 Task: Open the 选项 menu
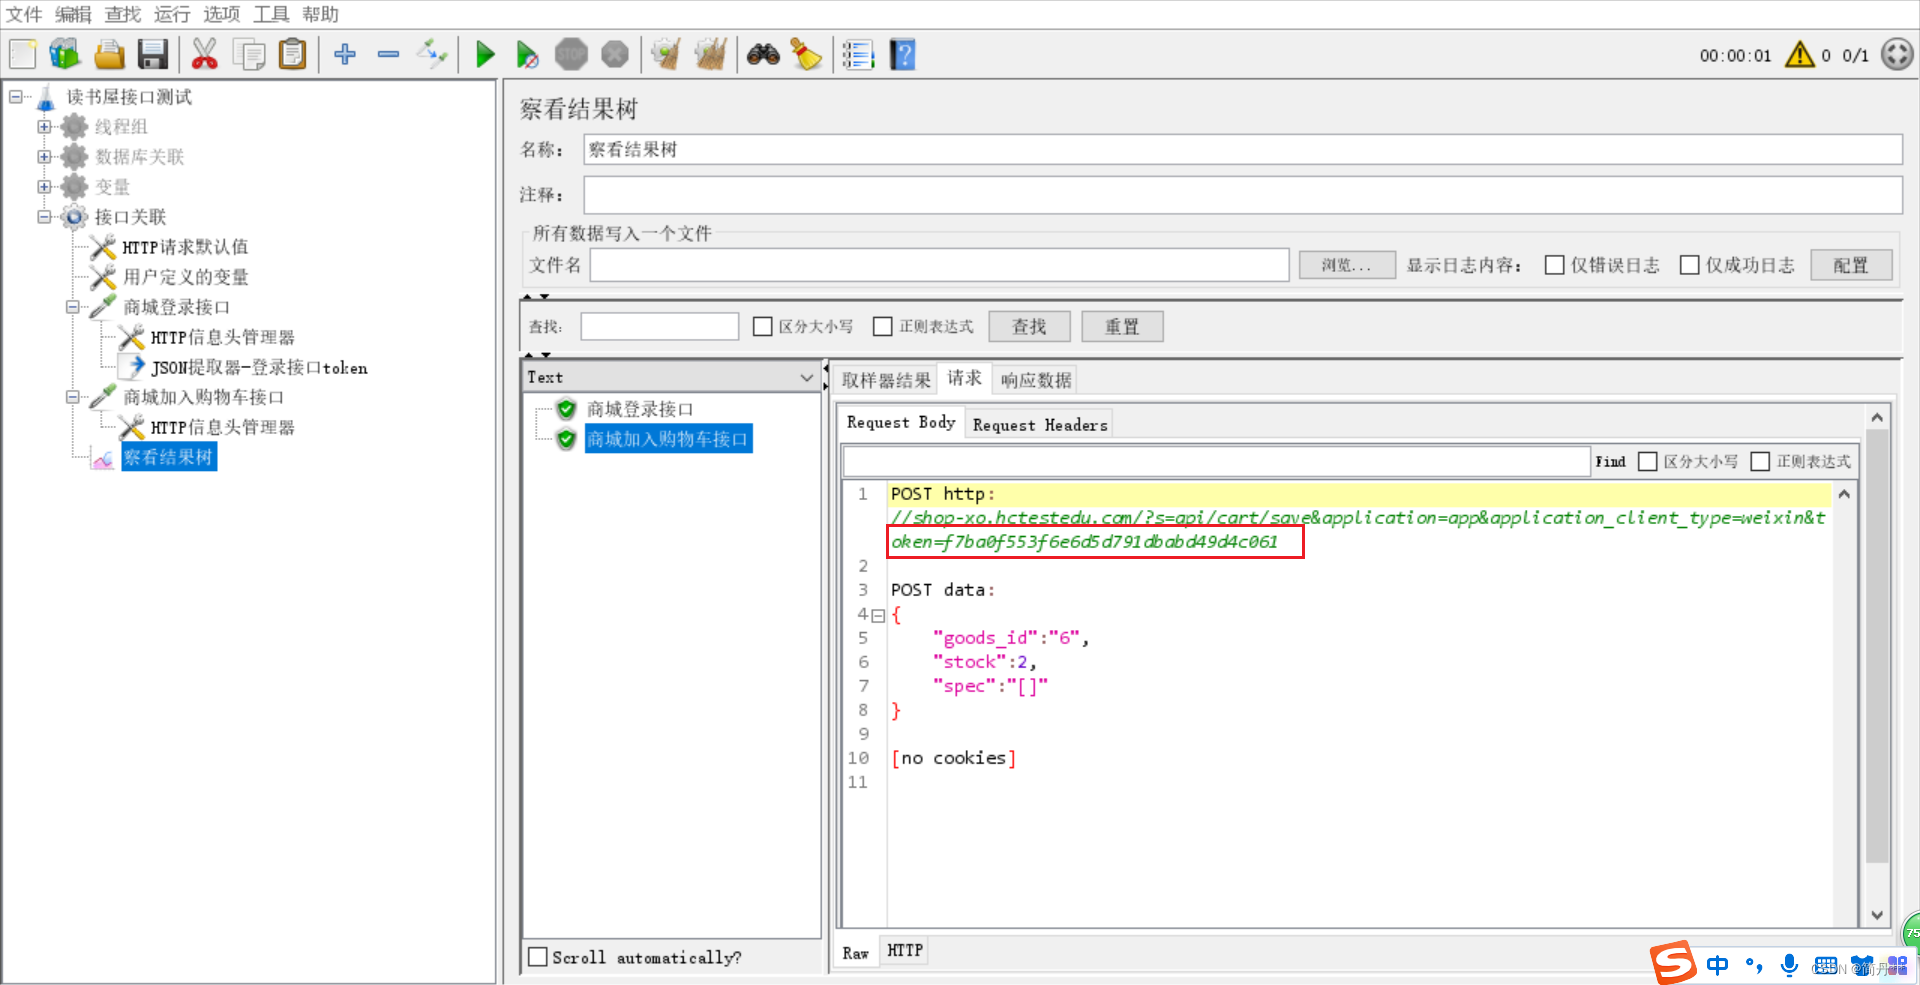point(222,14)
